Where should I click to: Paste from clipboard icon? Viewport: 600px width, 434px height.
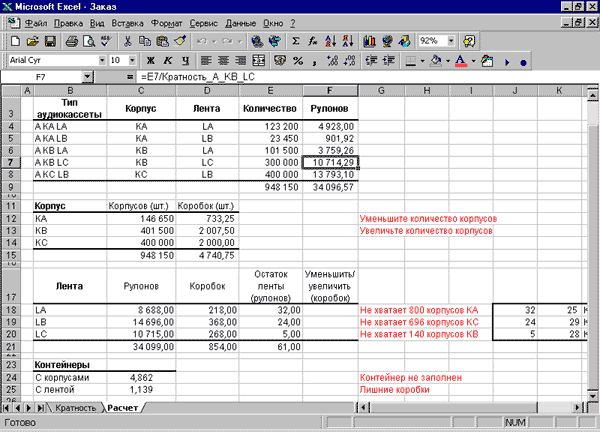point(163,41)
